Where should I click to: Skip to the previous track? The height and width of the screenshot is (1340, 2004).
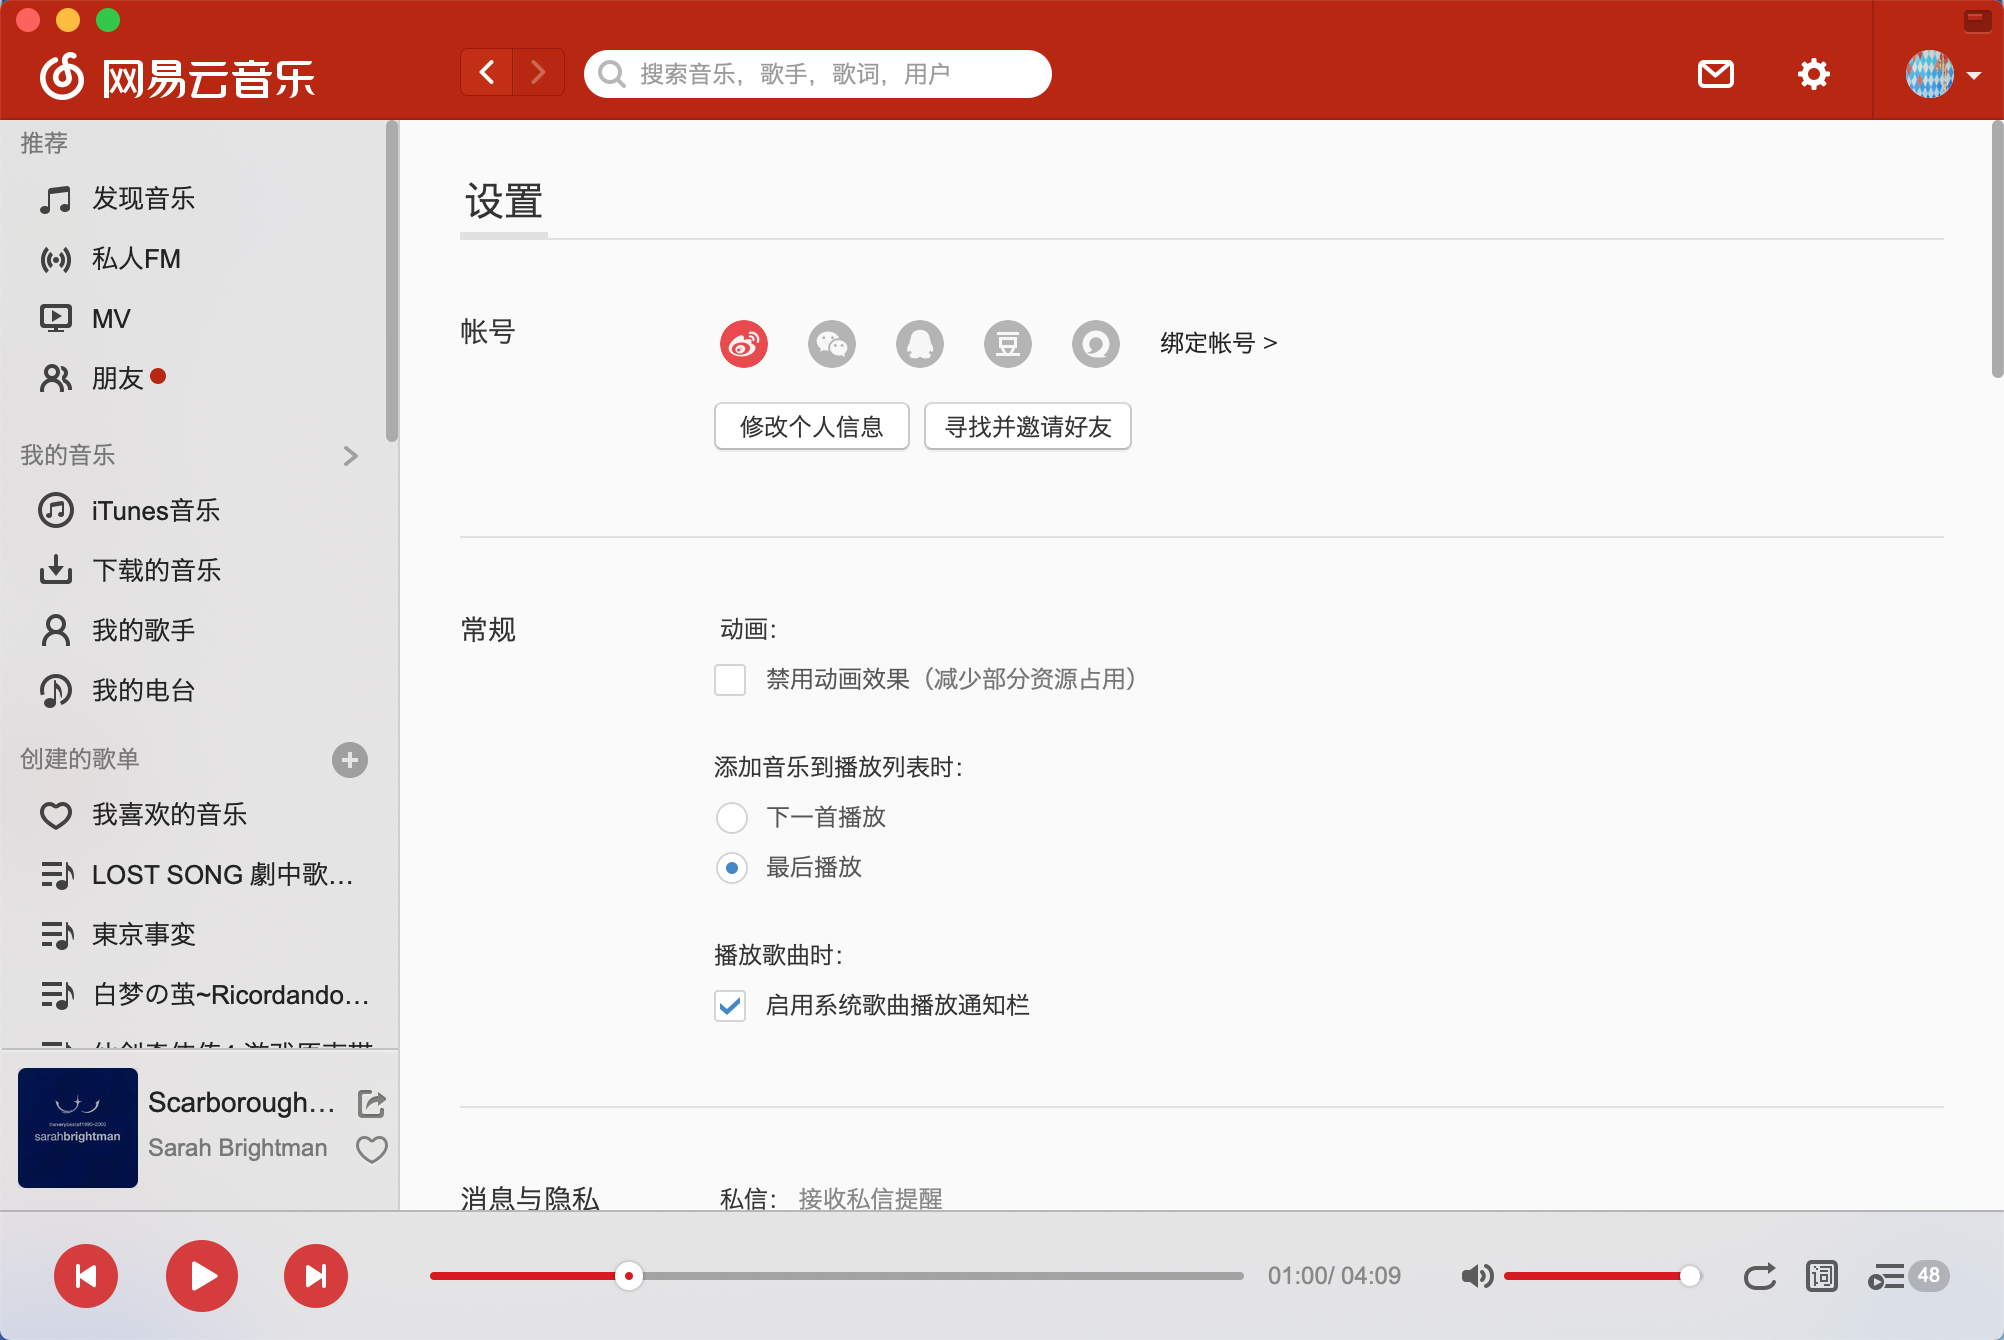pyautogui.click(x=86, y=1276)
